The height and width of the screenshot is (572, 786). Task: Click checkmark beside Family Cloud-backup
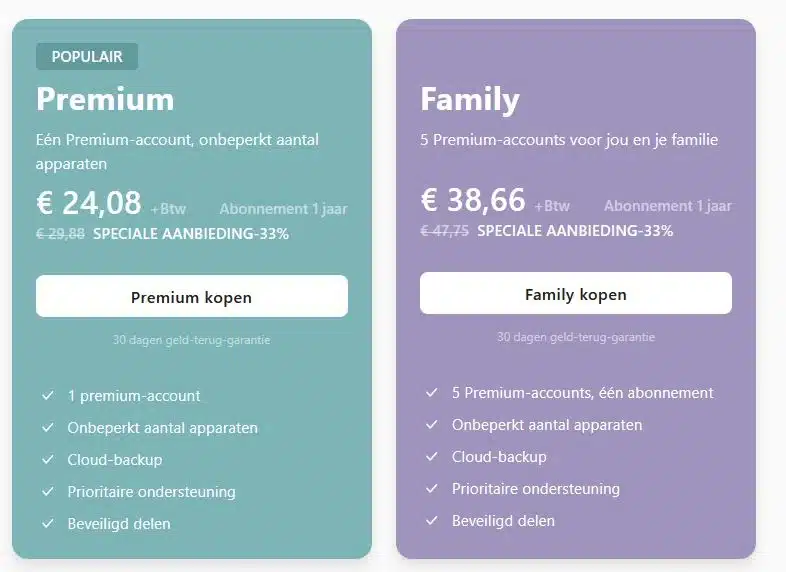click(x=432, y=457)
